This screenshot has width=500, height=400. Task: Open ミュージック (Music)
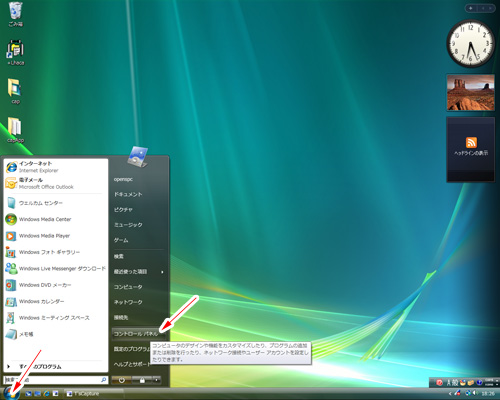point(138,225)
